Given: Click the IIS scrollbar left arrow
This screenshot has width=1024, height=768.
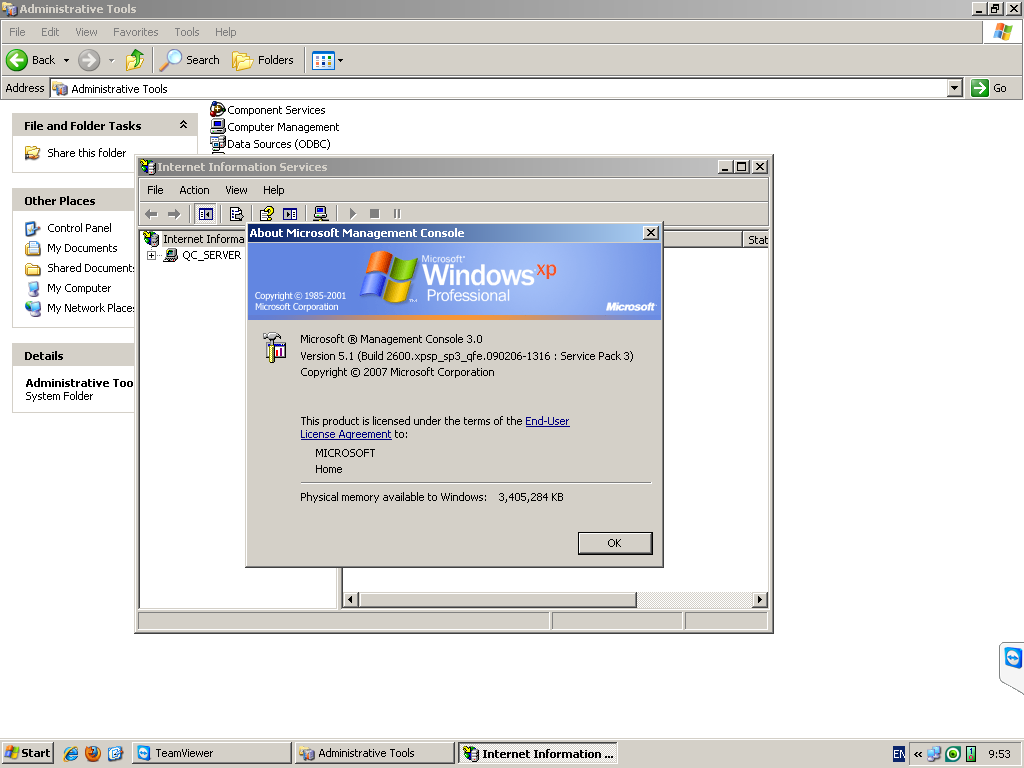Looking at the screenshot, I should [x=351, y=600].
